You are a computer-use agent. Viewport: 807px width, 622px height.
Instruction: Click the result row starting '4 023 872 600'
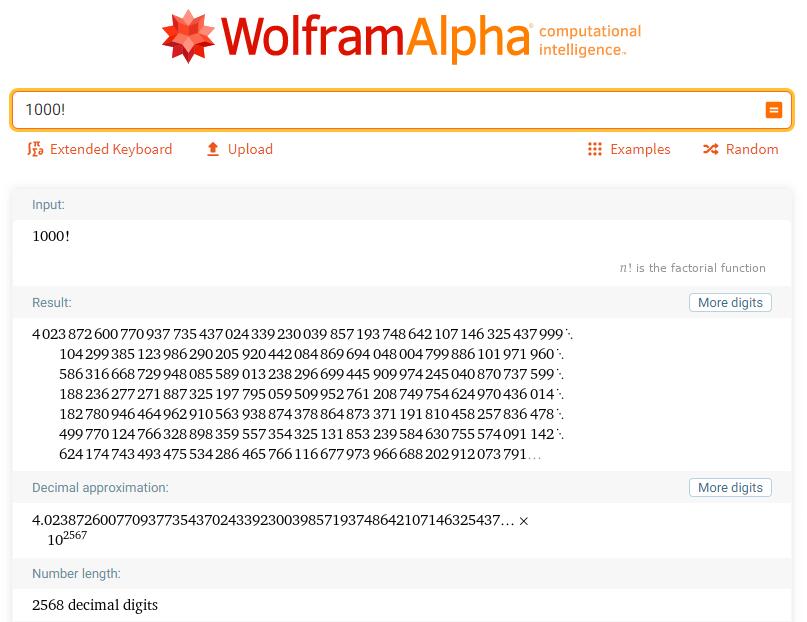tap(302, 334)
